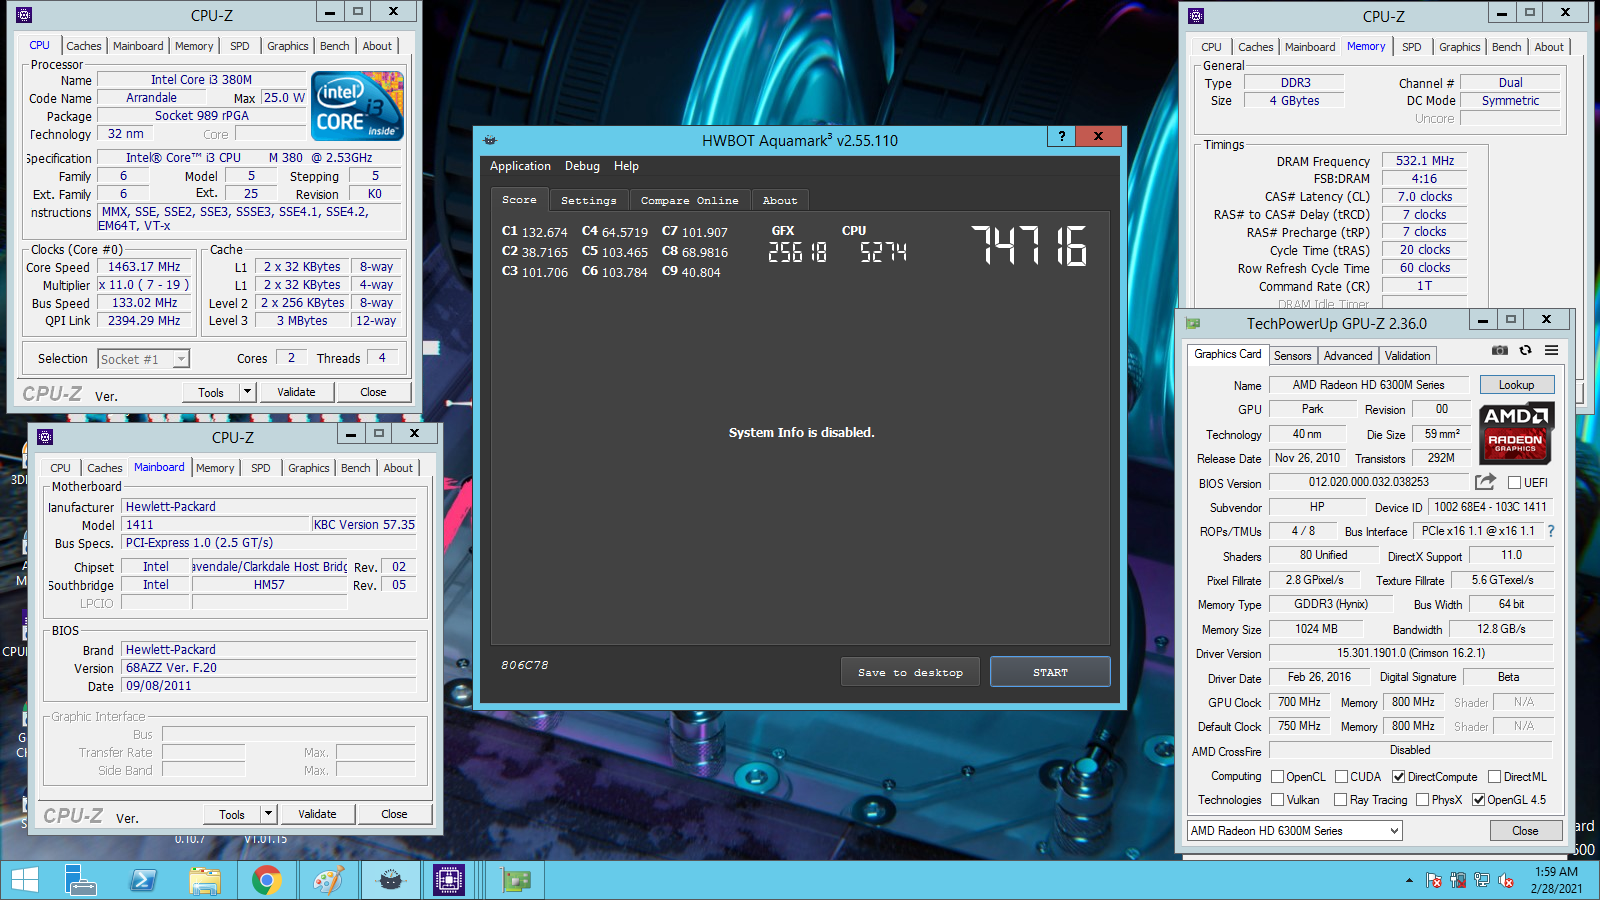This screenshot has width=1600, height=900.
Task: Open the SPD tab in Mainboard CPU-Z window
Action: (261, 468)
